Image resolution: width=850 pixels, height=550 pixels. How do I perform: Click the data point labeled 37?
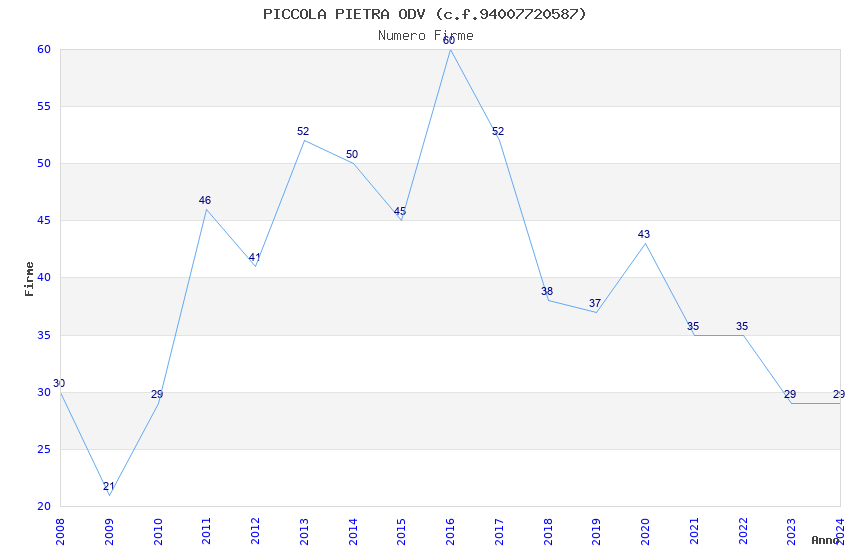[596, 312]
